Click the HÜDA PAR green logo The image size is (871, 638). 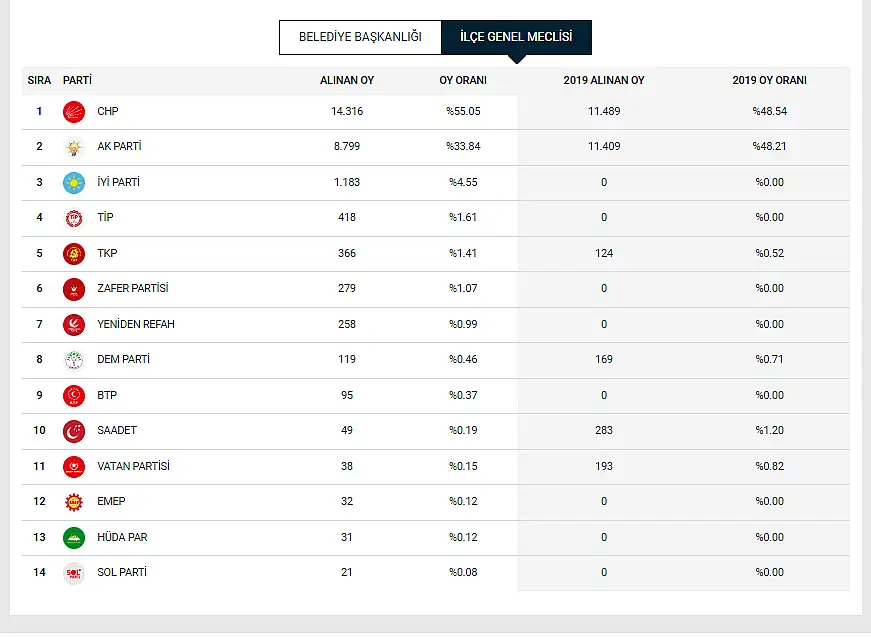pyautogui.click(x=74, y=538)
